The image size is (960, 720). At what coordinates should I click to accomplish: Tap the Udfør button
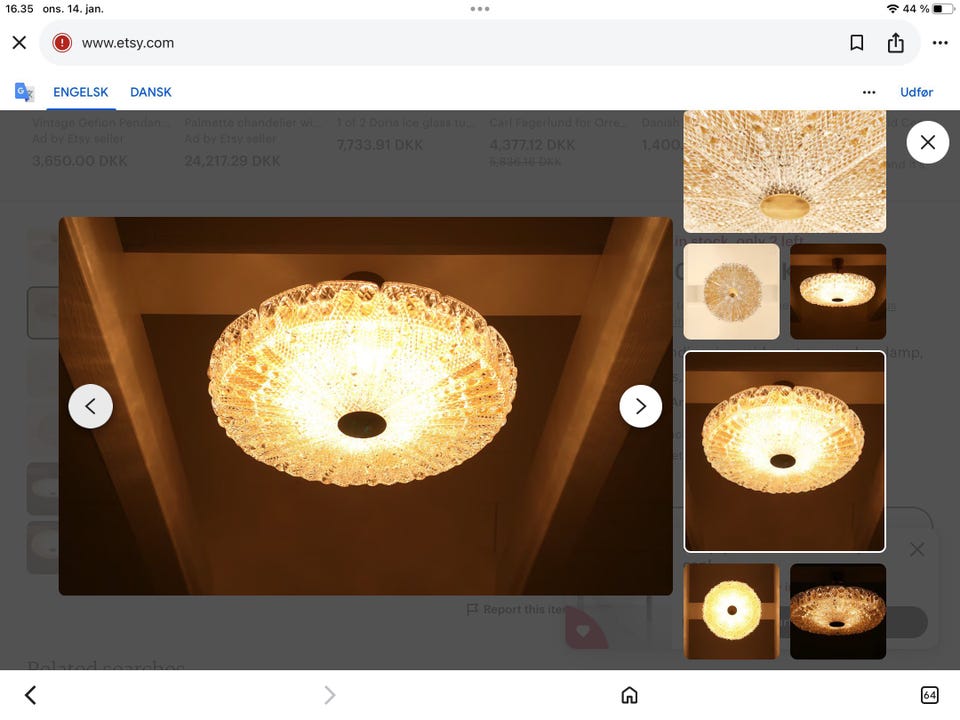click(917, 92)
